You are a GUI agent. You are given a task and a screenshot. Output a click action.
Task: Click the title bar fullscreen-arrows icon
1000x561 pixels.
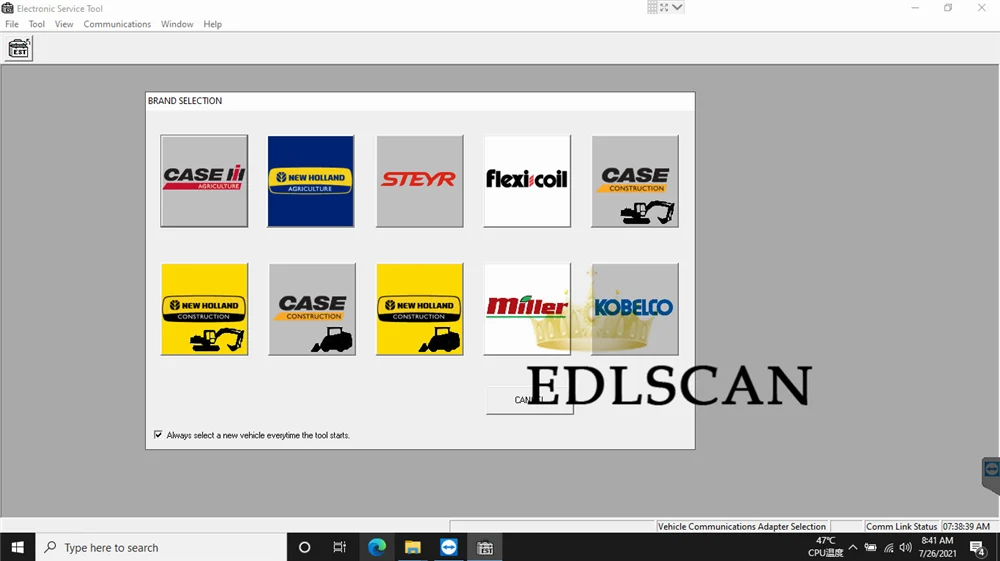(664, 8)
